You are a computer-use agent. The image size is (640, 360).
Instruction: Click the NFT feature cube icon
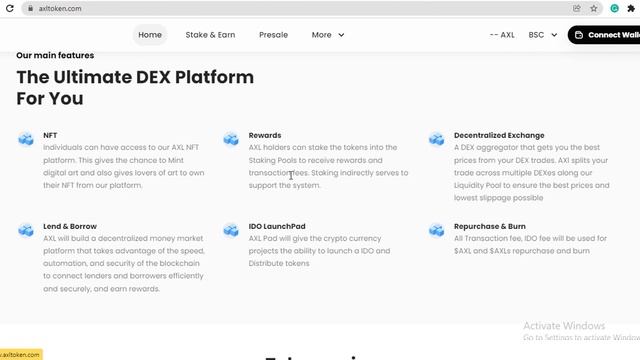(26, 139)
